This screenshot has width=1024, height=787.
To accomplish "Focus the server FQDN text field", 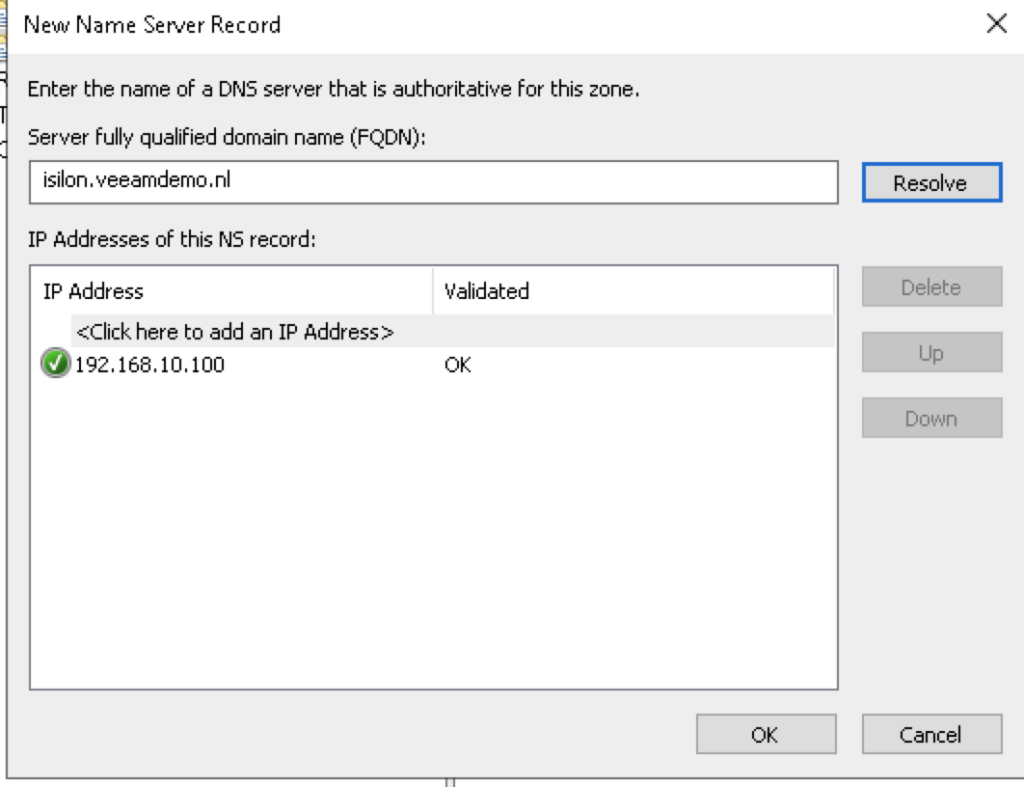I will pyautogui.click(x=433, y=182).
